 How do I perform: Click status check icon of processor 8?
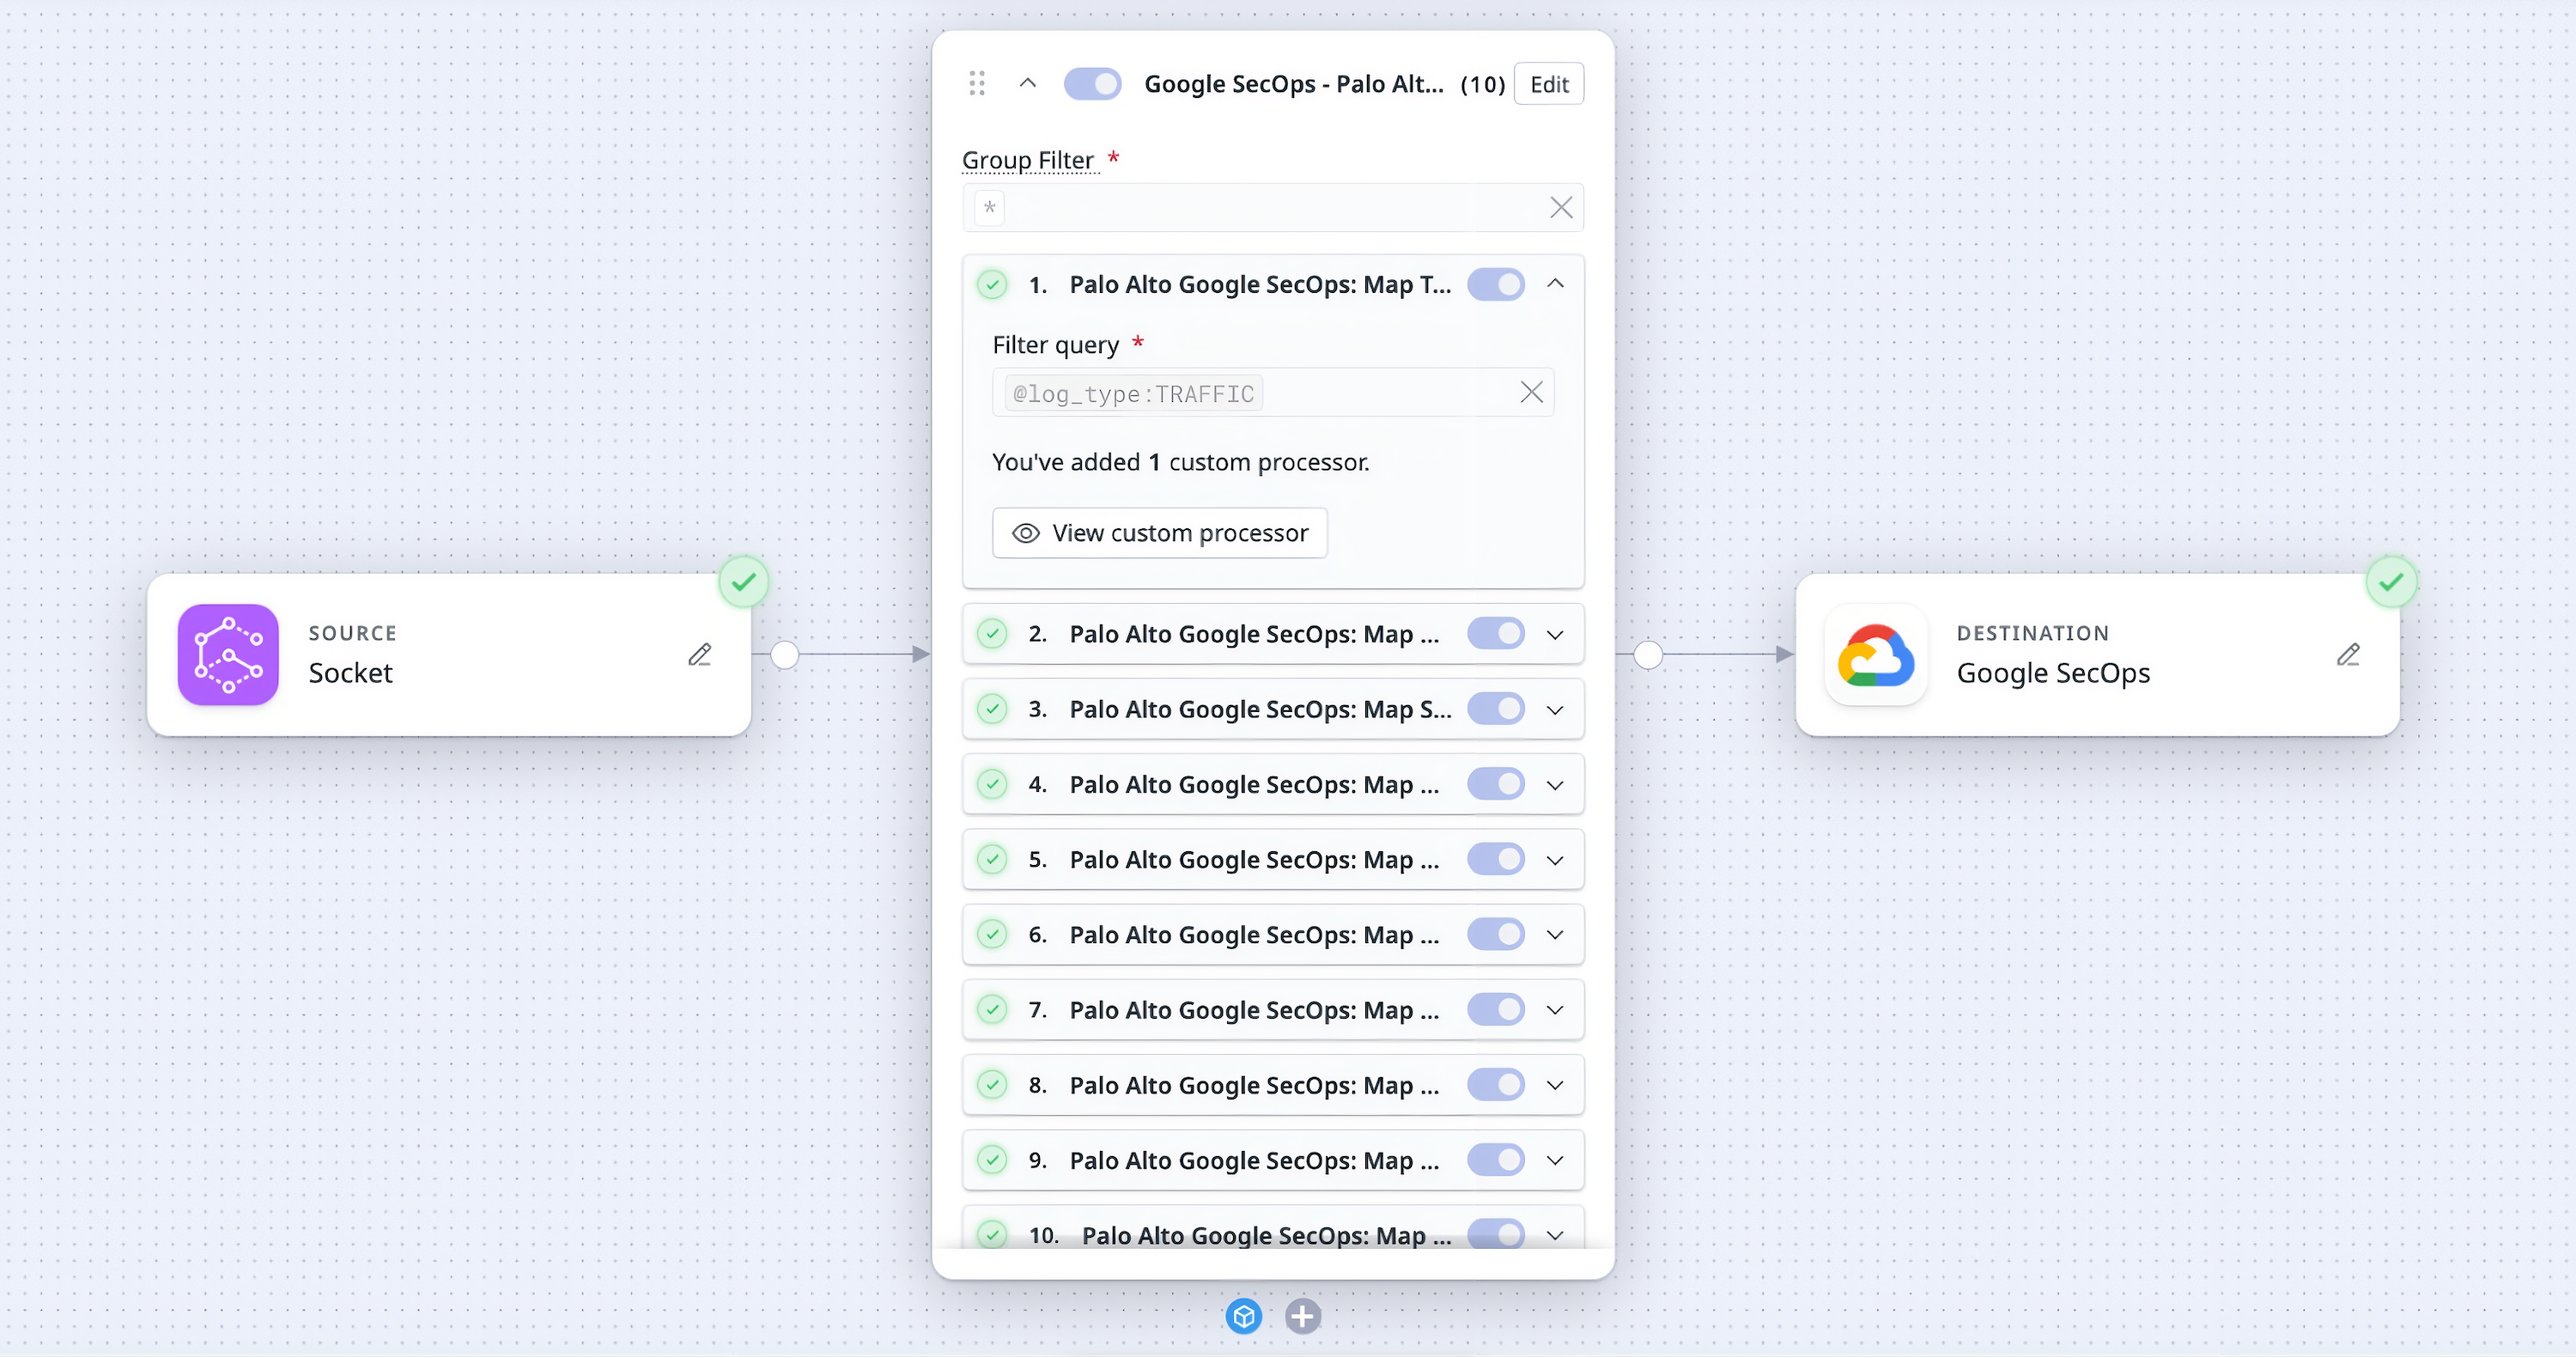pos(992,1085)
